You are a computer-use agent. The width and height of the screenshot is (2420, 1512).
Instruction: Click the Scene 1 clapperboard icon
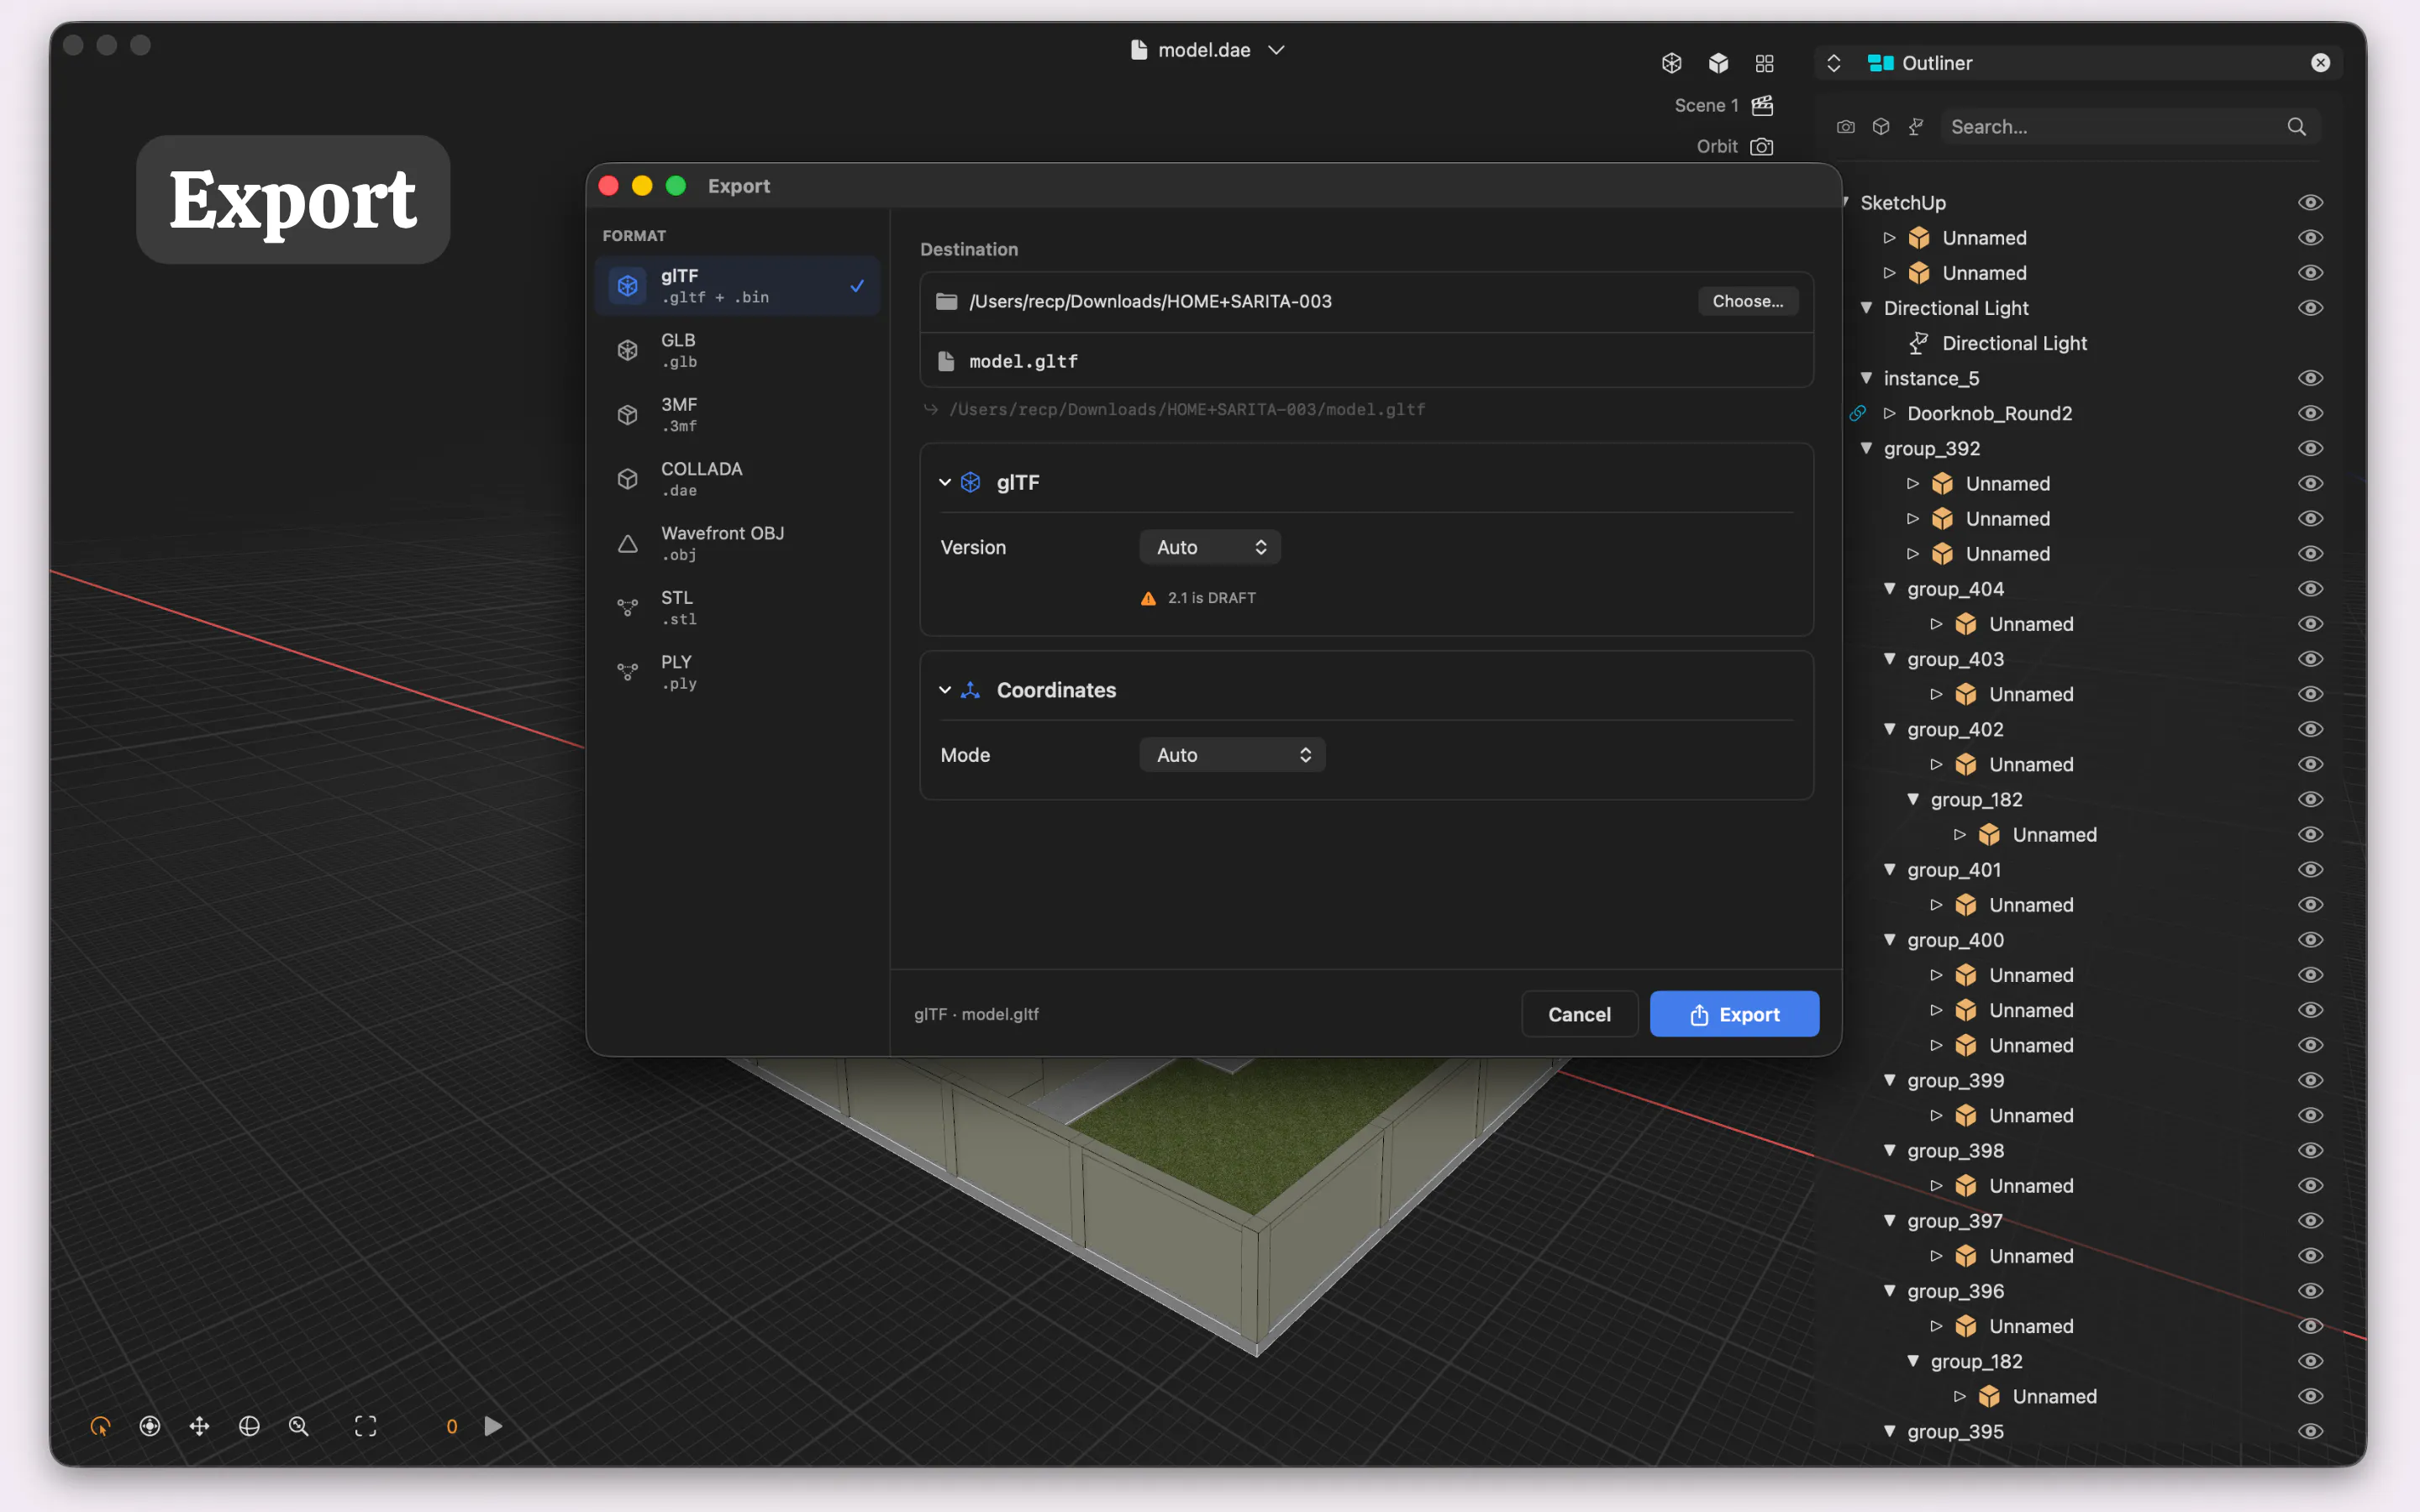point(1763,105)
